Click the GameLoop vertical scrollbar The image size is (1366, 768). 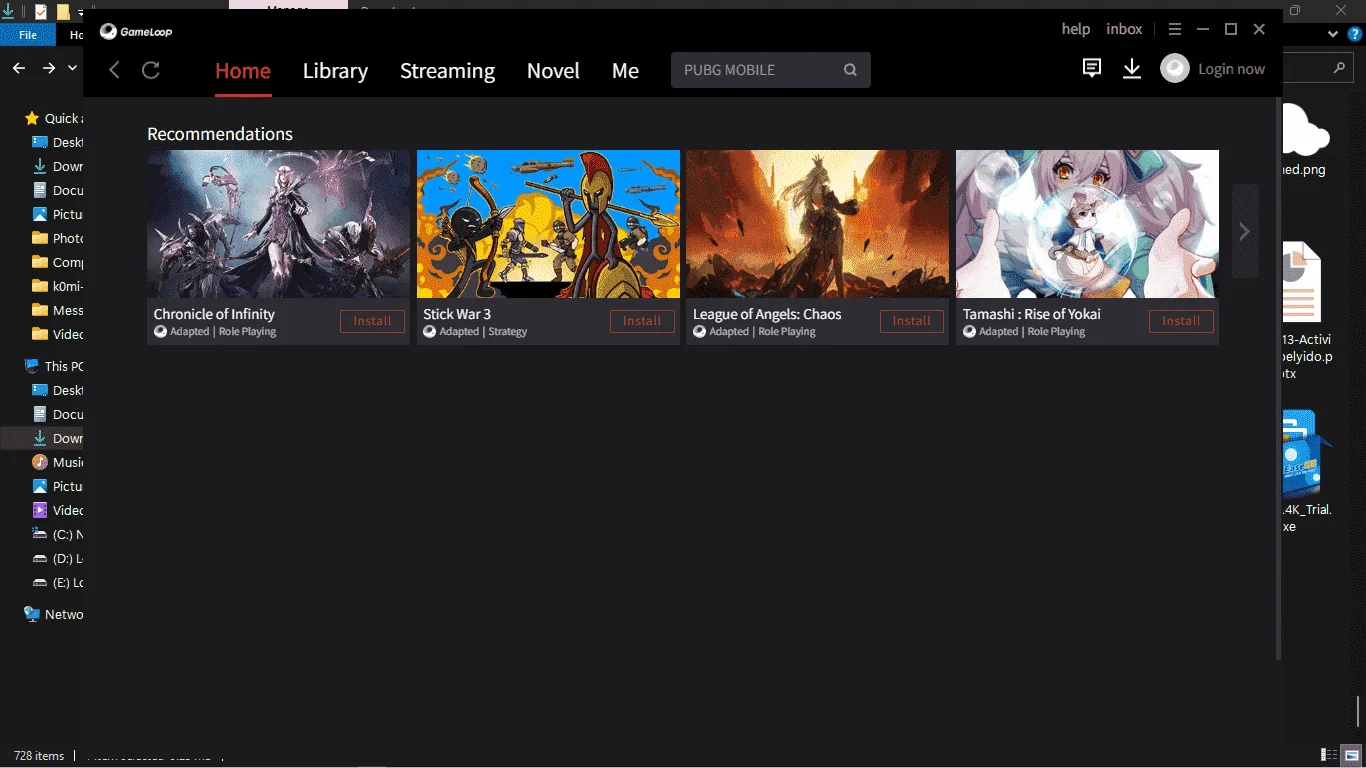coord(1278,380)
